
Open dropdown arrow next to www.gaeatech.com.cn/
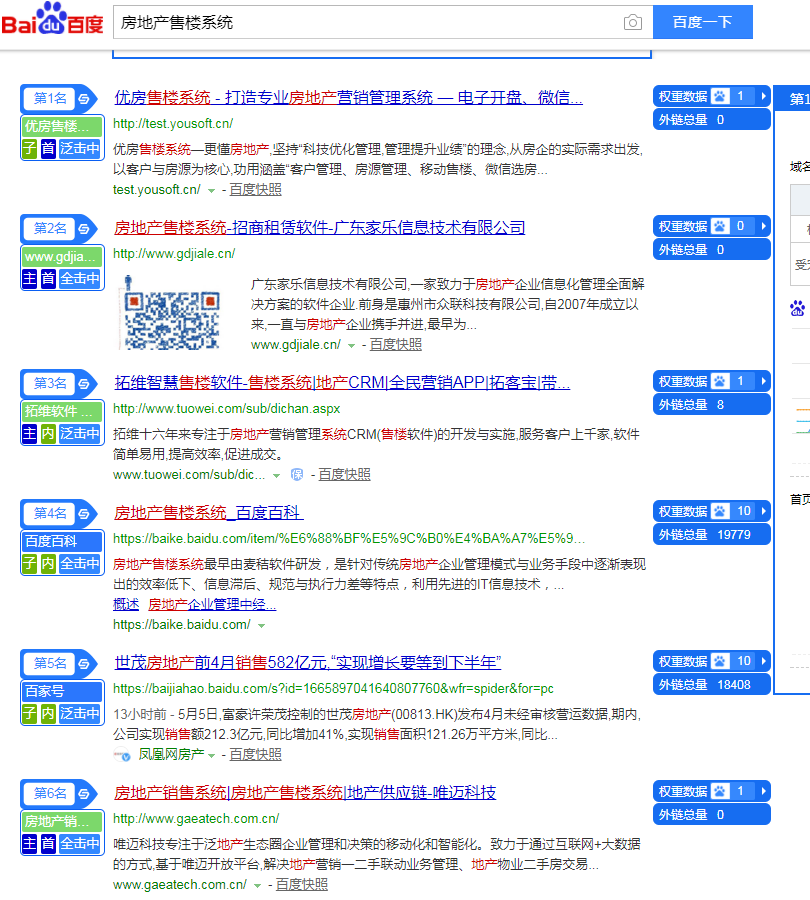[258, 886]
